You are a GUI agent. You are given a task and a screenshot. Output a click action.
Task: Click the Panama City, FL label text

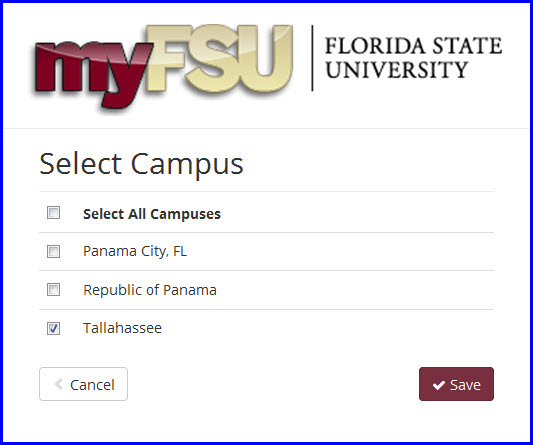point(135,252)
